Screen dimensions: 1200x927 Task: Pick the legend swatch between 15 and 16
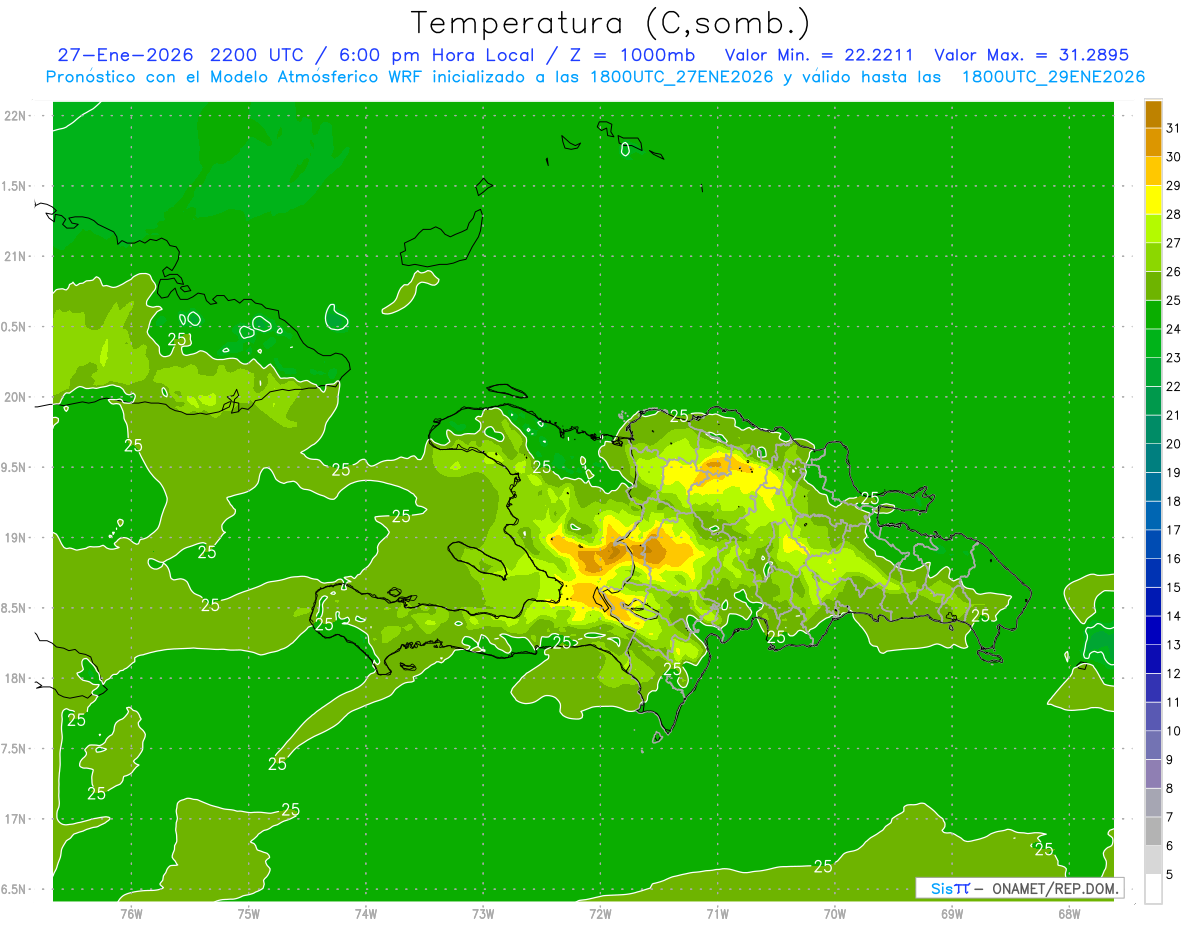pyautogui.click(x=1153, y=573)
